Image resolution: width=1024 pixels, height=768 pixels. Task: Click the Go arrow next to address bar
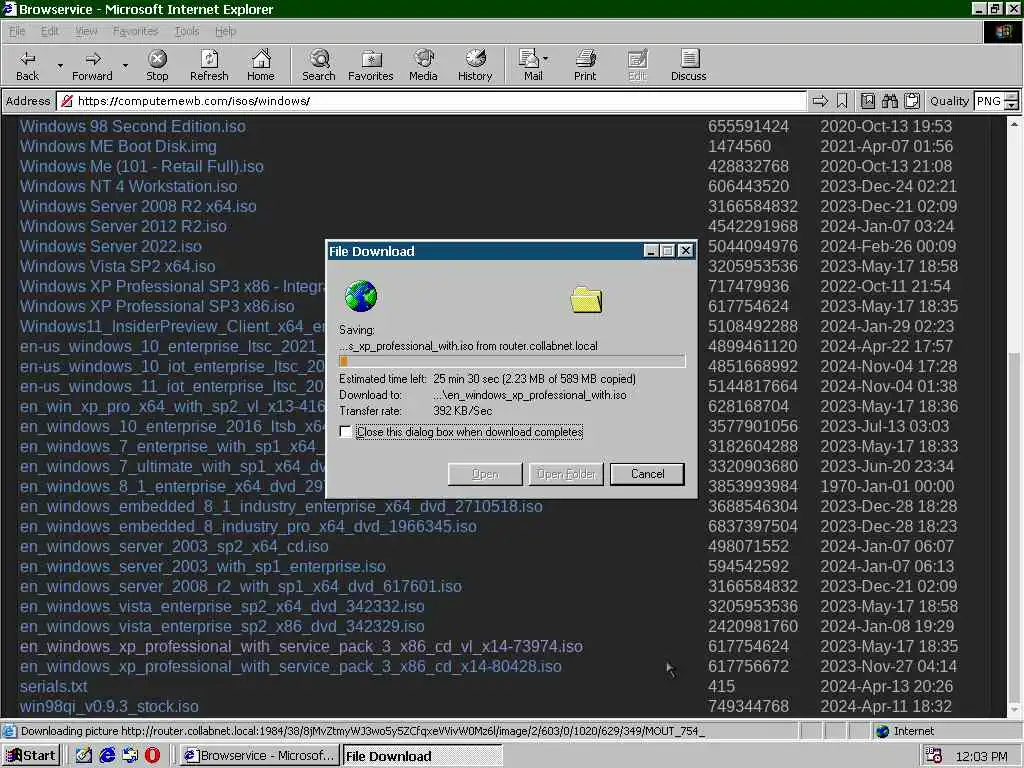coord(820,101)
